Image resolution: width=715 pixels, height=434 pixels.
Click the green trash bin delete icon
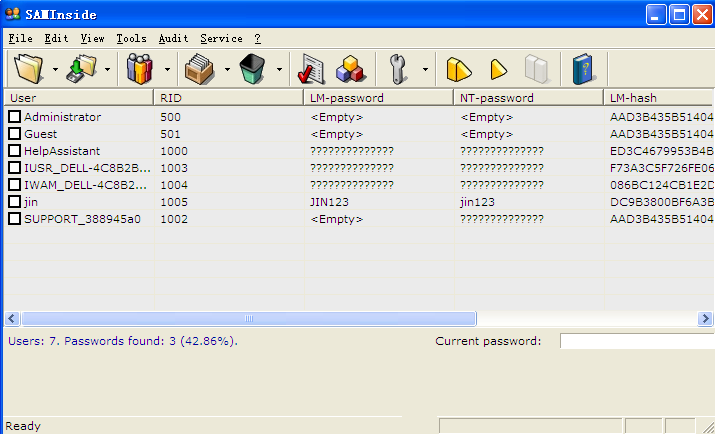[252, 69]
